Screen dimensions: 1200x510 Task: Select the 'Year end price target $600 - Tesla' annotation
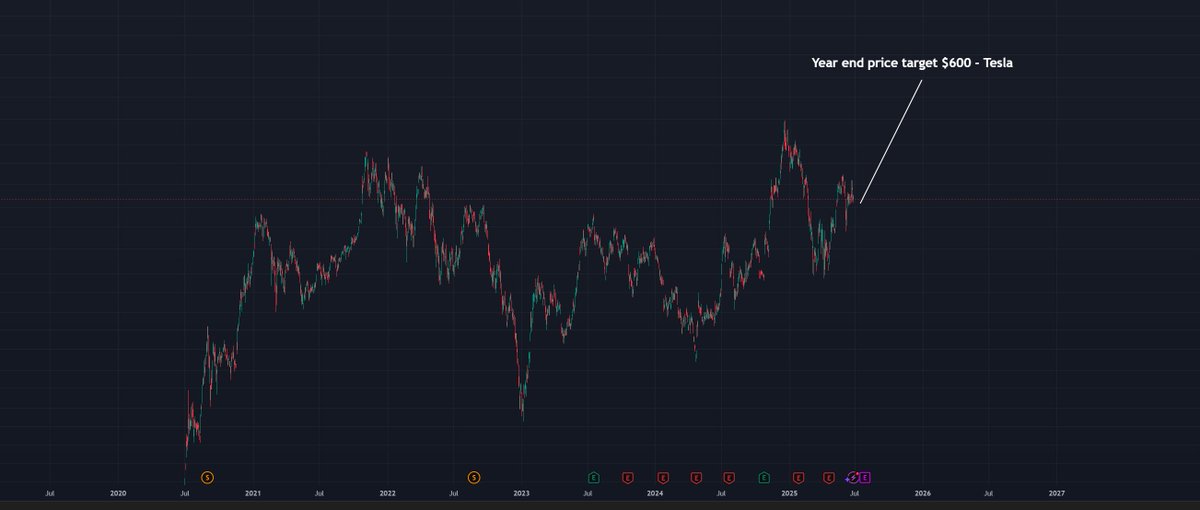click(x=913, y=63)
